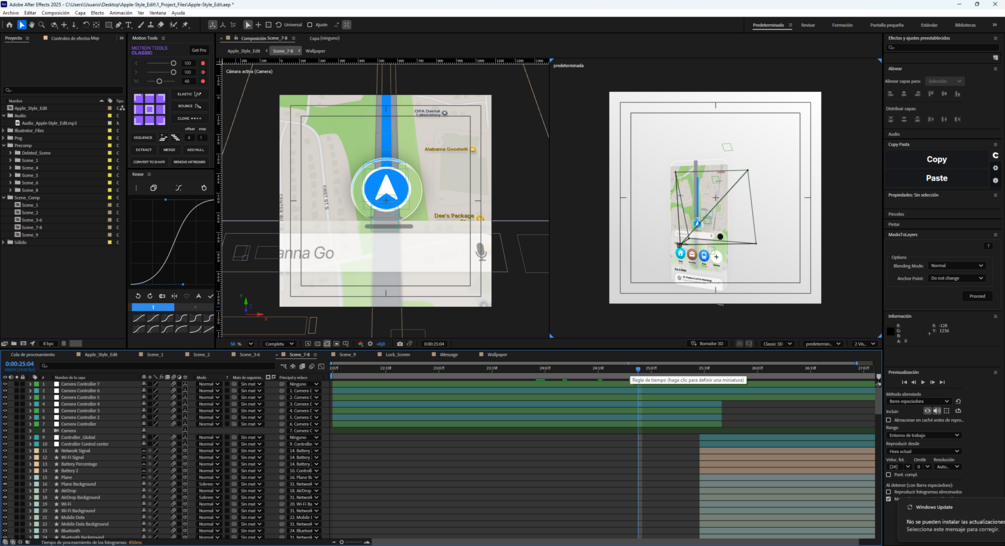This screenshot has height=546, width=1005.
Task: Open Entorno de trabajo range dropdown
Action: (924, 435)
